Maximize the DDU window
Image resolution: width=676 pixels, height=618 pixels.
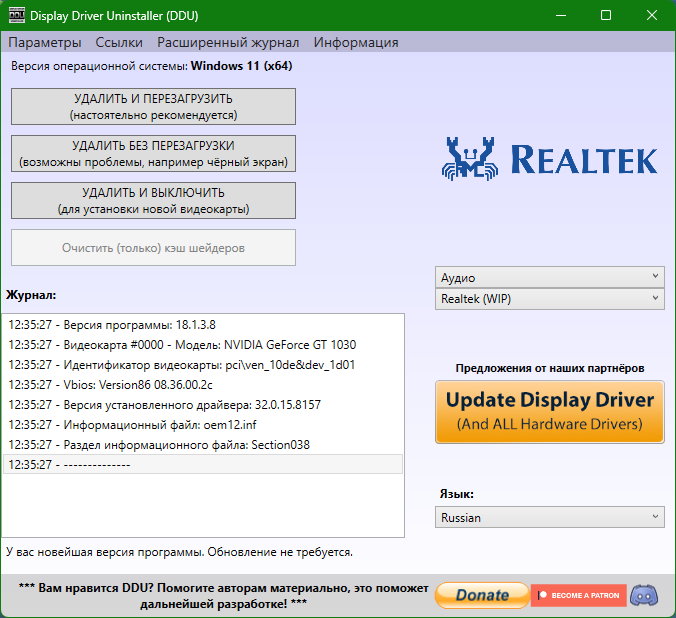[606, 16]
